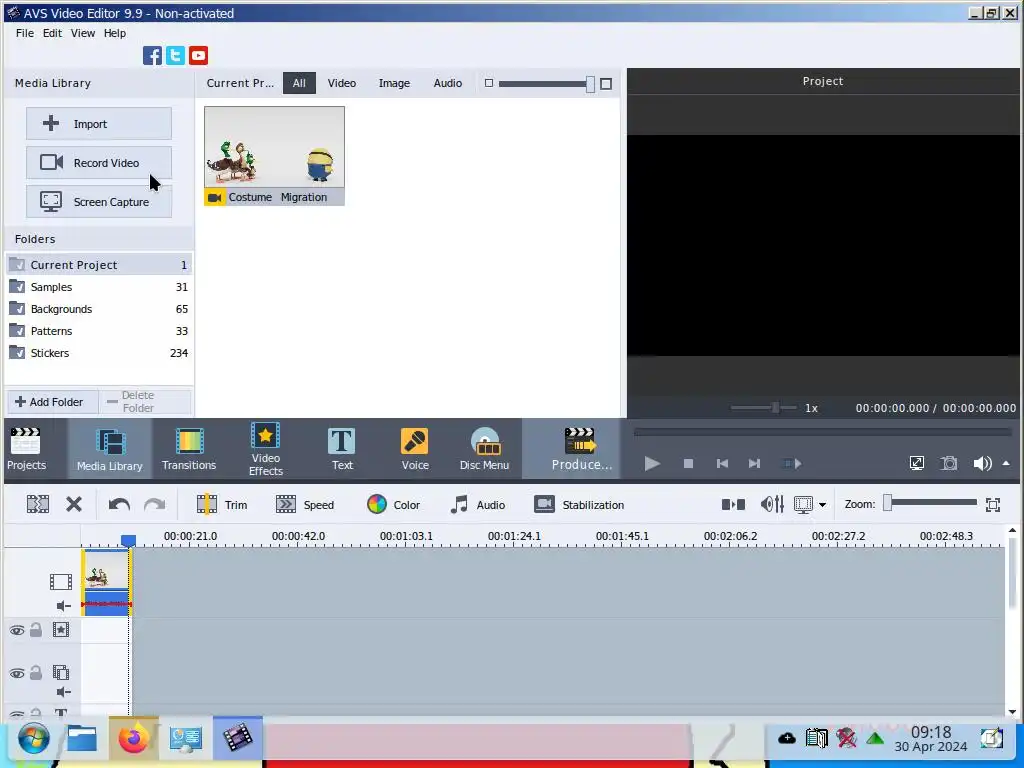Lock the video overlay track
1024x768 pixels.
pos(36,673)
